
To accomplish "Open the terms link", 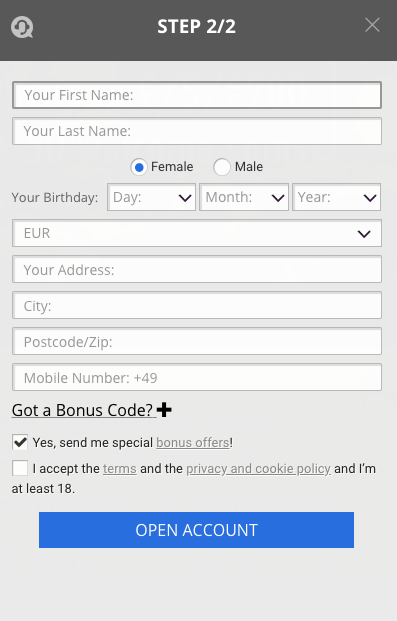I will tap(120, 469).
